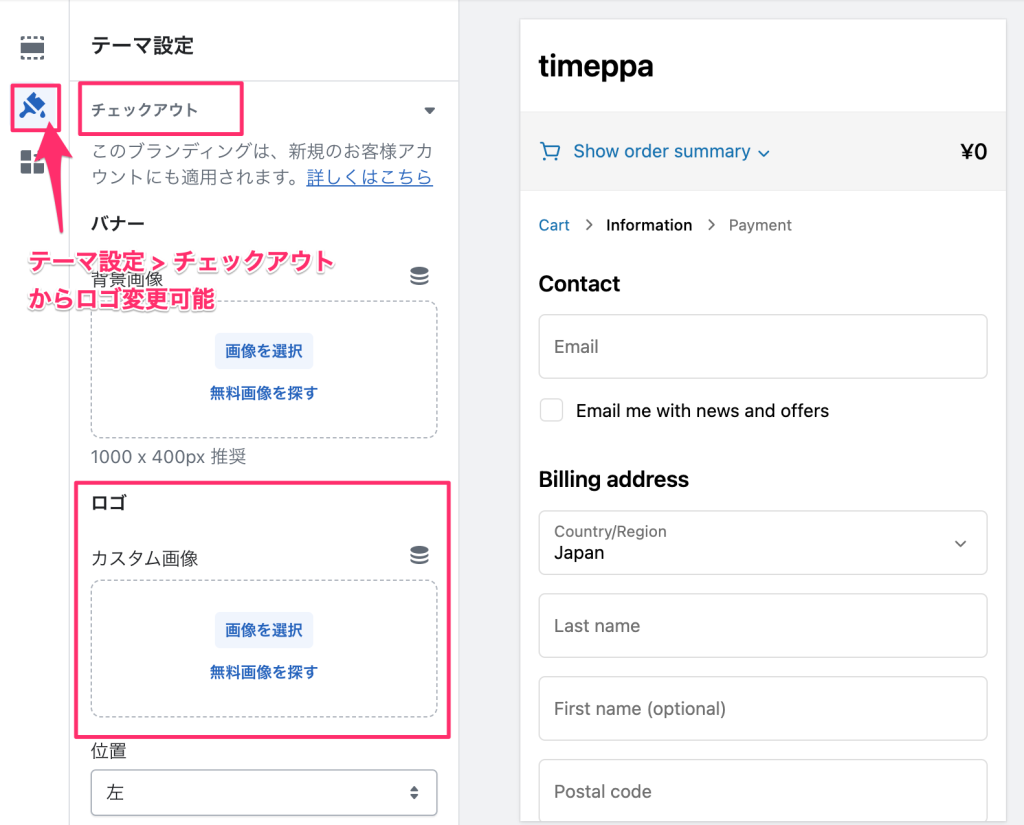
Task: Open the Cart link in the breadcrumb
Action: 554,225
